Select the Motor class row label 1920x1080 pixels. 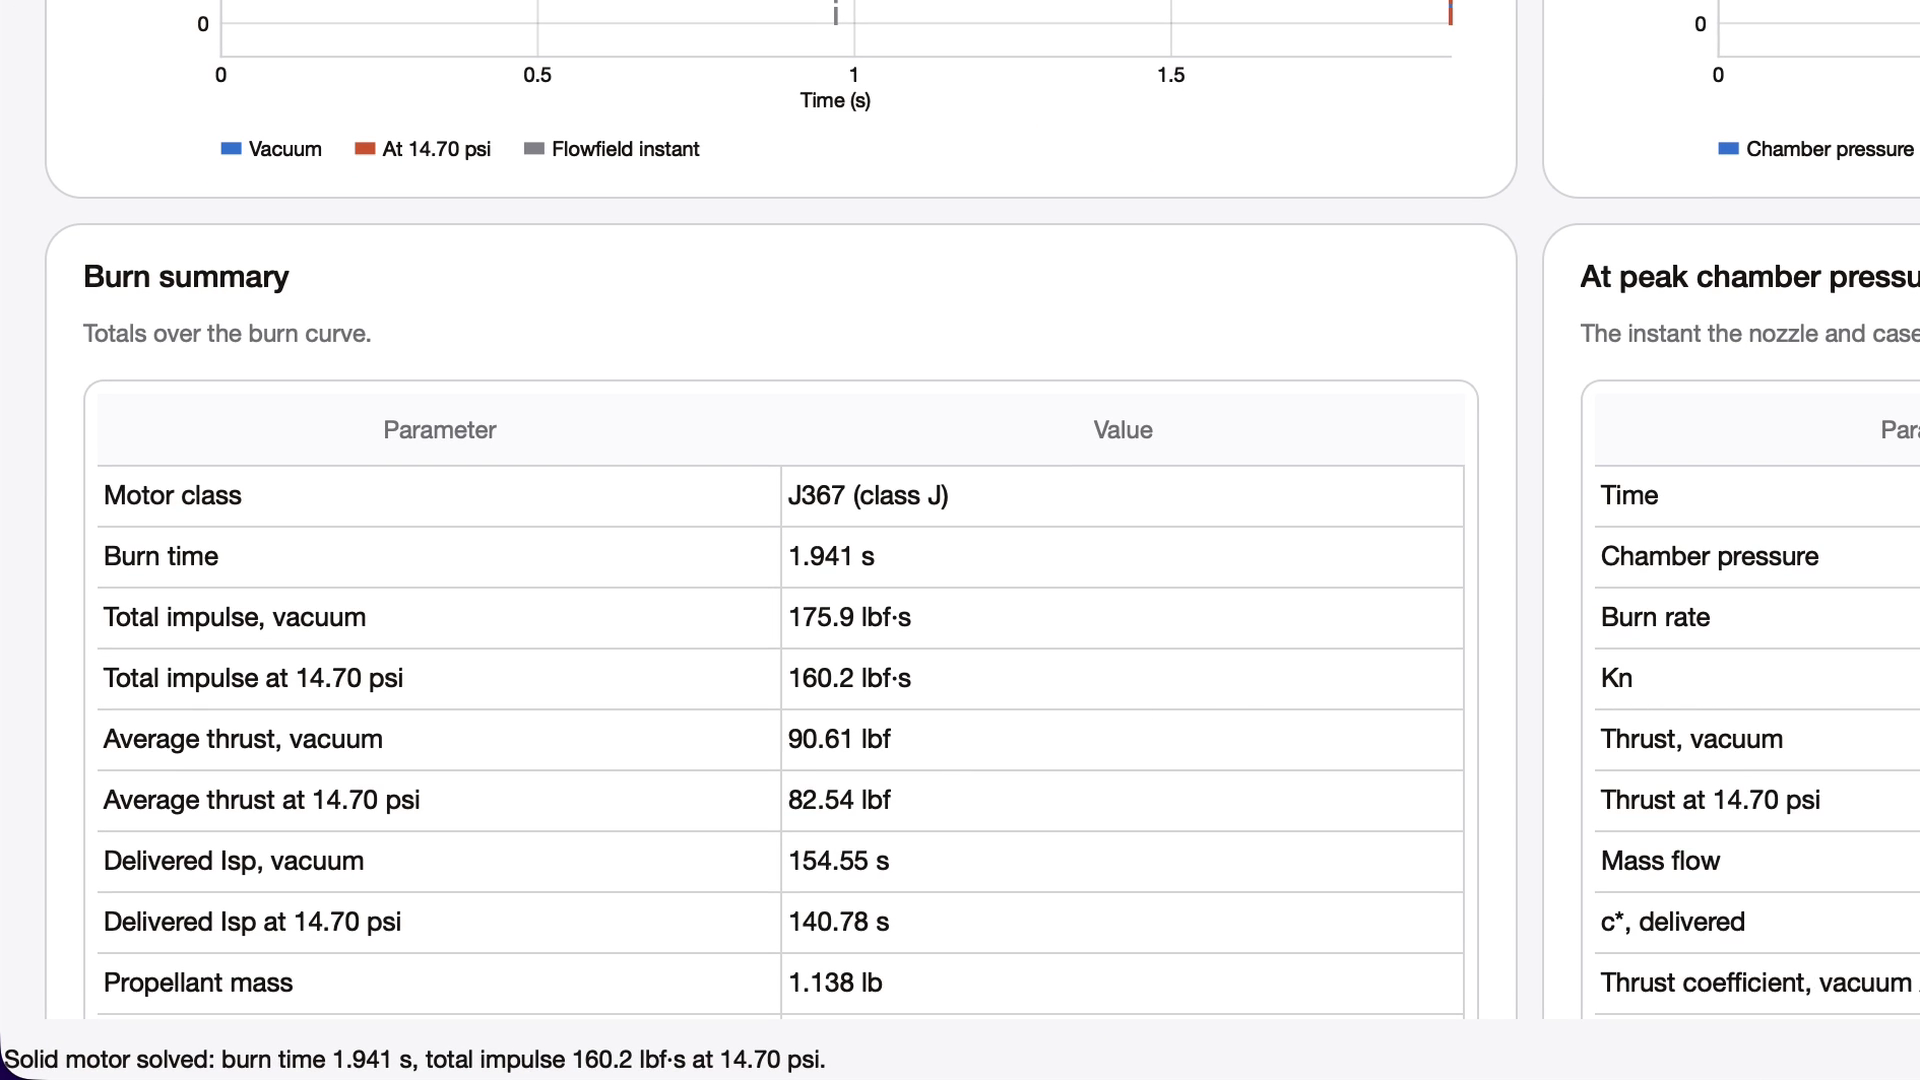172,496
